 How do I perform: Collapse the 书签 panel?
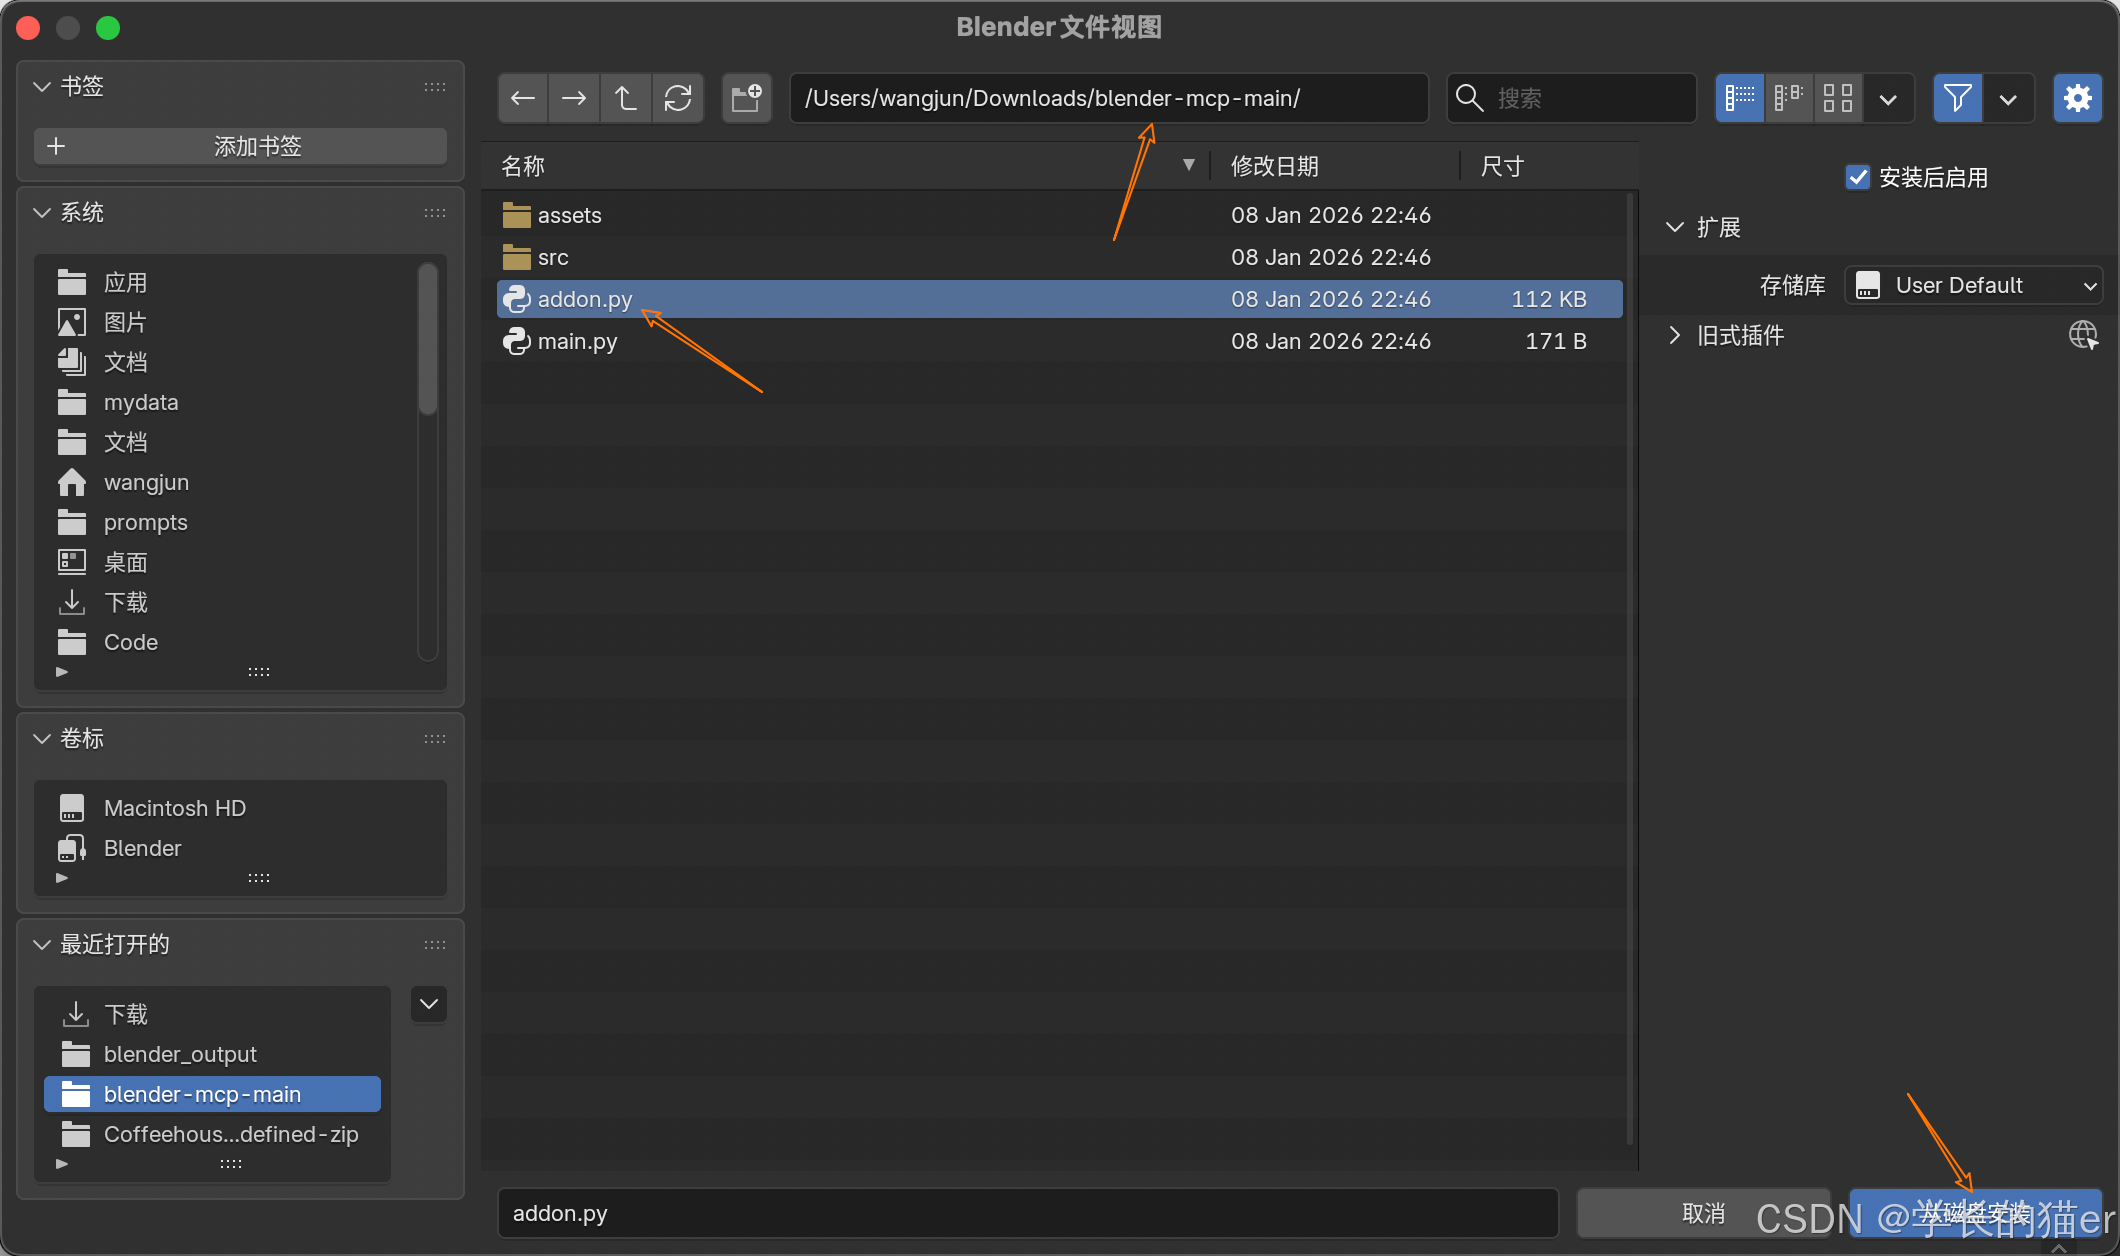pos(42,87)
